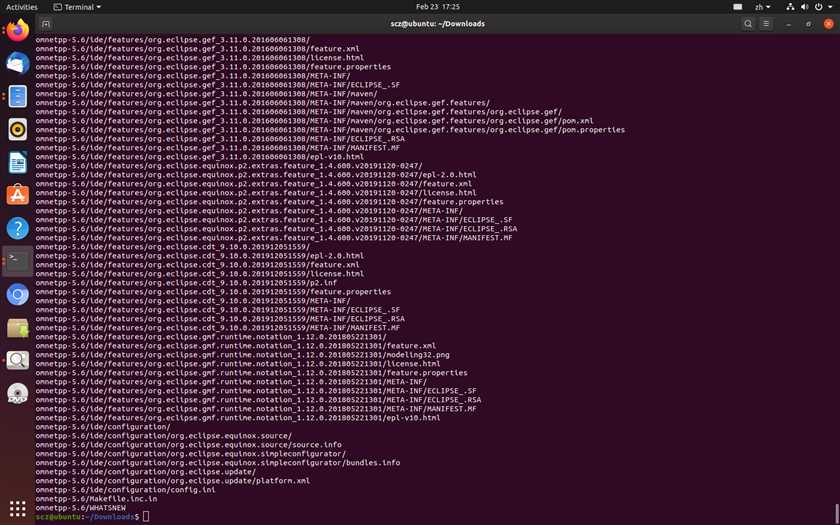Open network status icon in top bar
The width and height of the screenshot is (840, 525).
coord(790,7)
